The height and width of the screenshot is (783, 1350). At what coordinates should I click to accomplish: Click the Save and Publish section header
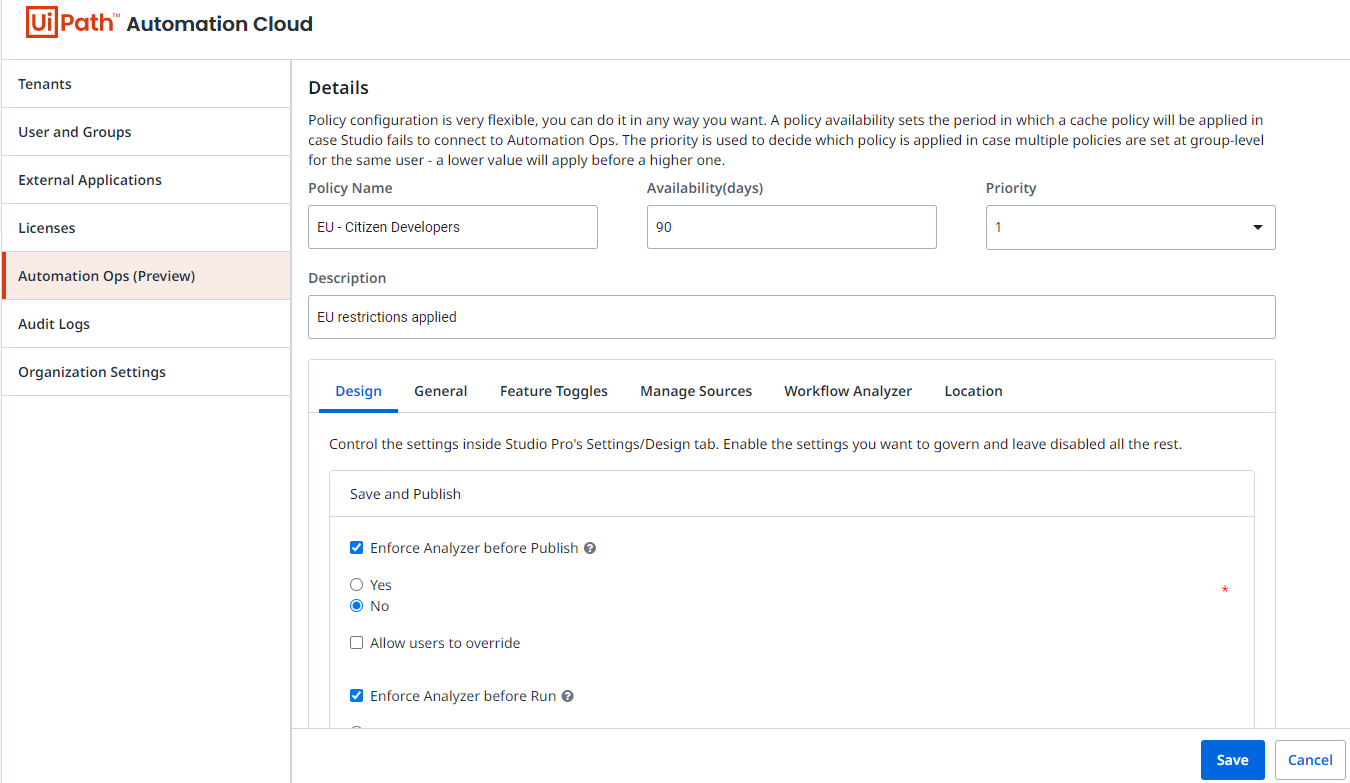791,494
